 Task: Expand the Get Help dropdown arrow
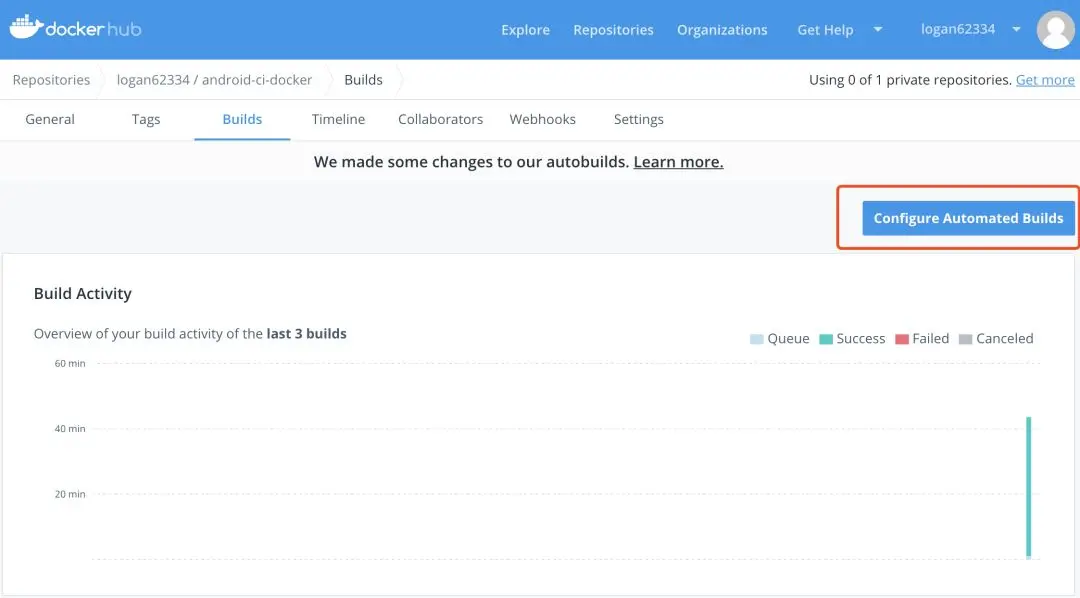point(878,29)
